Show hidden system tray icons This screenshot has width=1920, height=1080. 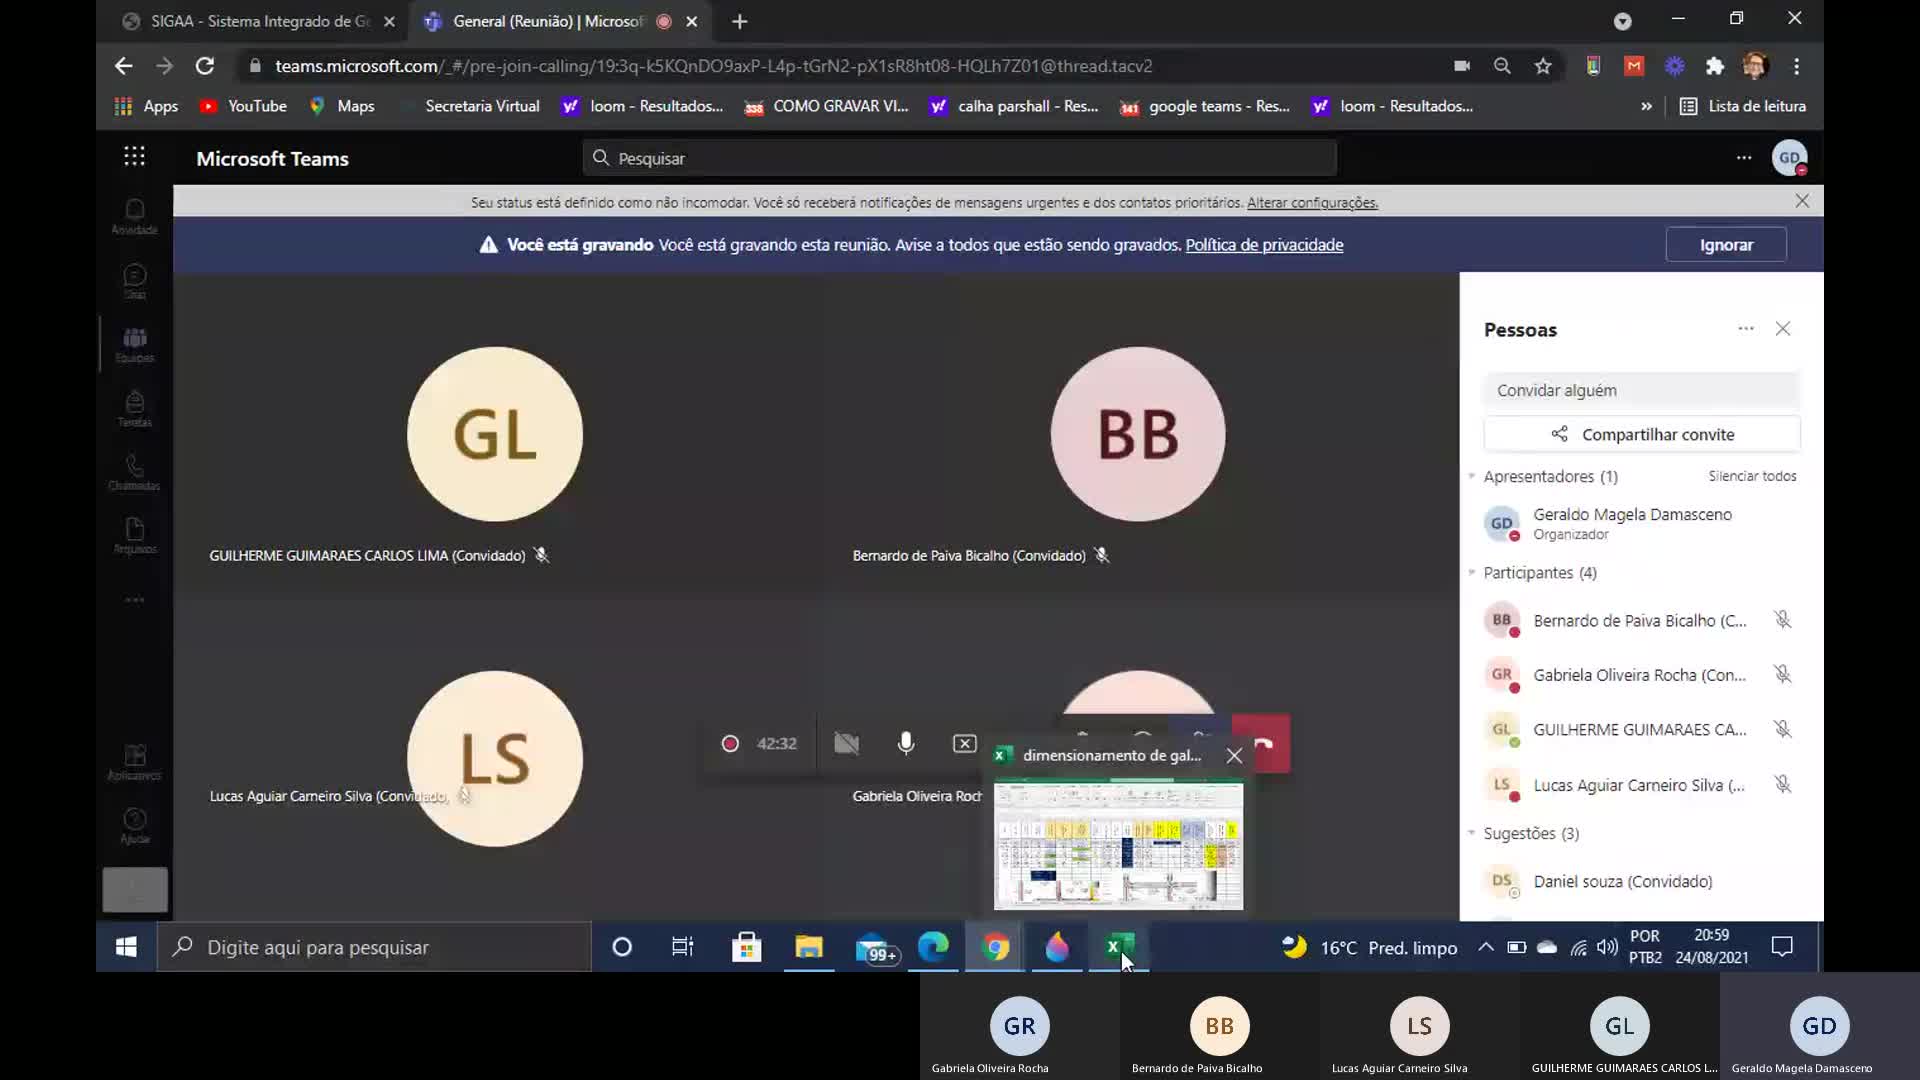pyautogui.click(x=1486, y=947)
